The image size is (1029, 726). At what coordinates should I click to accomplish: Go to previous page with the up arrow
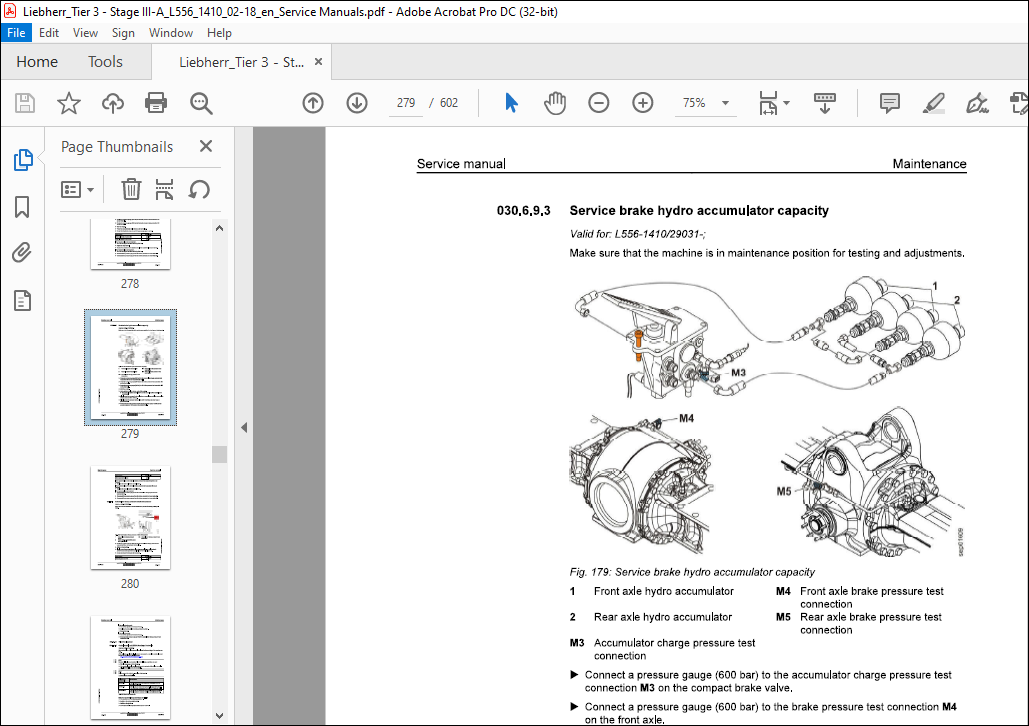click(313, 103)
